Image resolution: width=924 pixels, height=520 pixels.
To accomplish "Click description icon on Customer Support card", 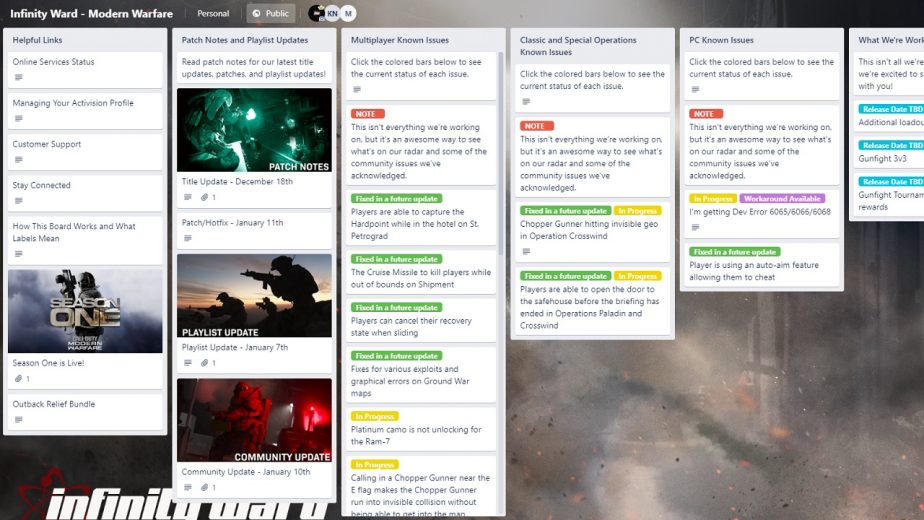I will click(19, 160).
